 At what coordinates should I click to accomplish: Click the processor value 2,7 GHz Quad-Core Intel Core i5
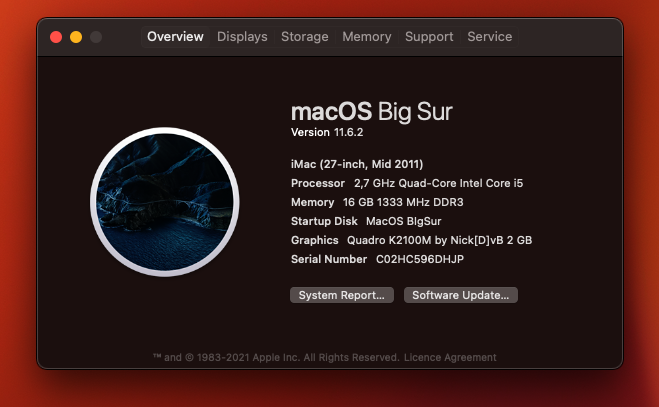click(438, 183)
